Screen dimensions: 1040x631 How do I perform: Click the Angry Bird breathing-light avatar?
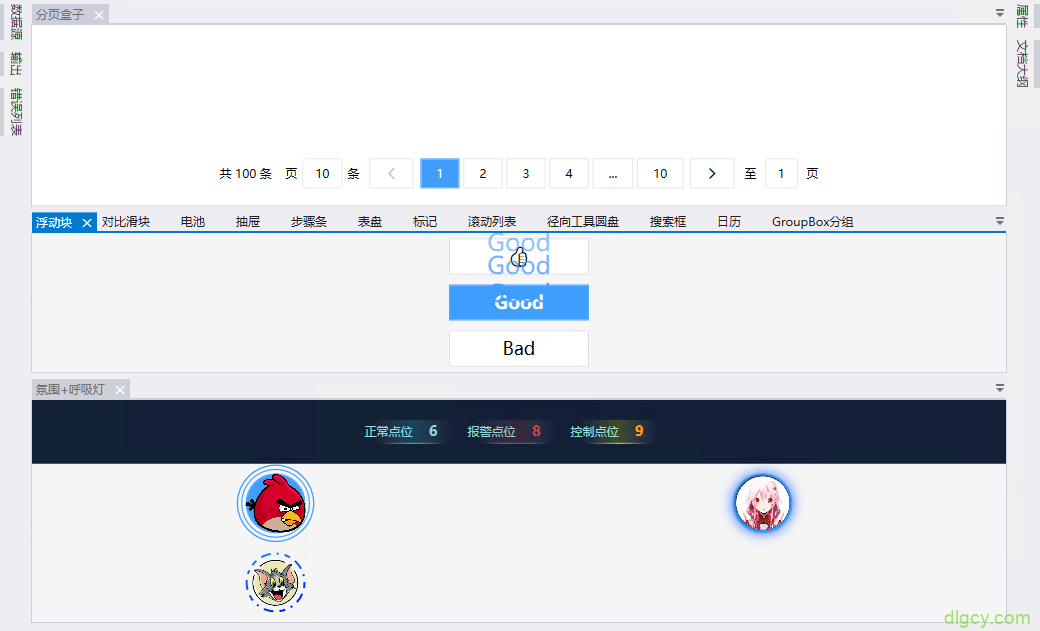(x=276, y=503)
